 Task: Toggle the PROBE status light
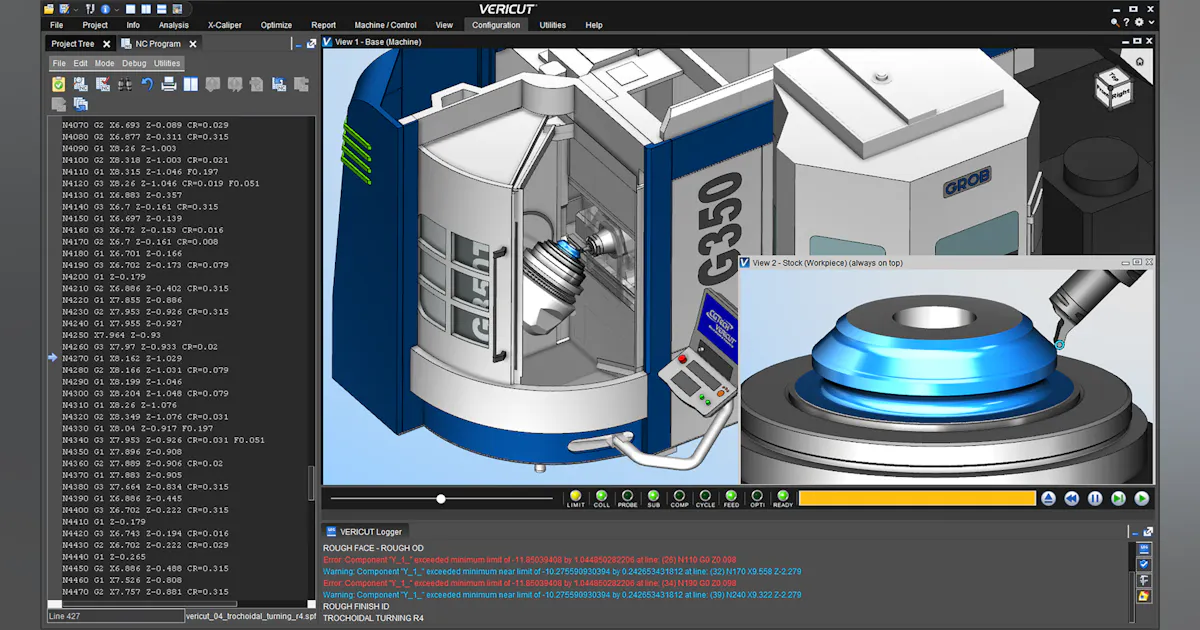point(627,498)
